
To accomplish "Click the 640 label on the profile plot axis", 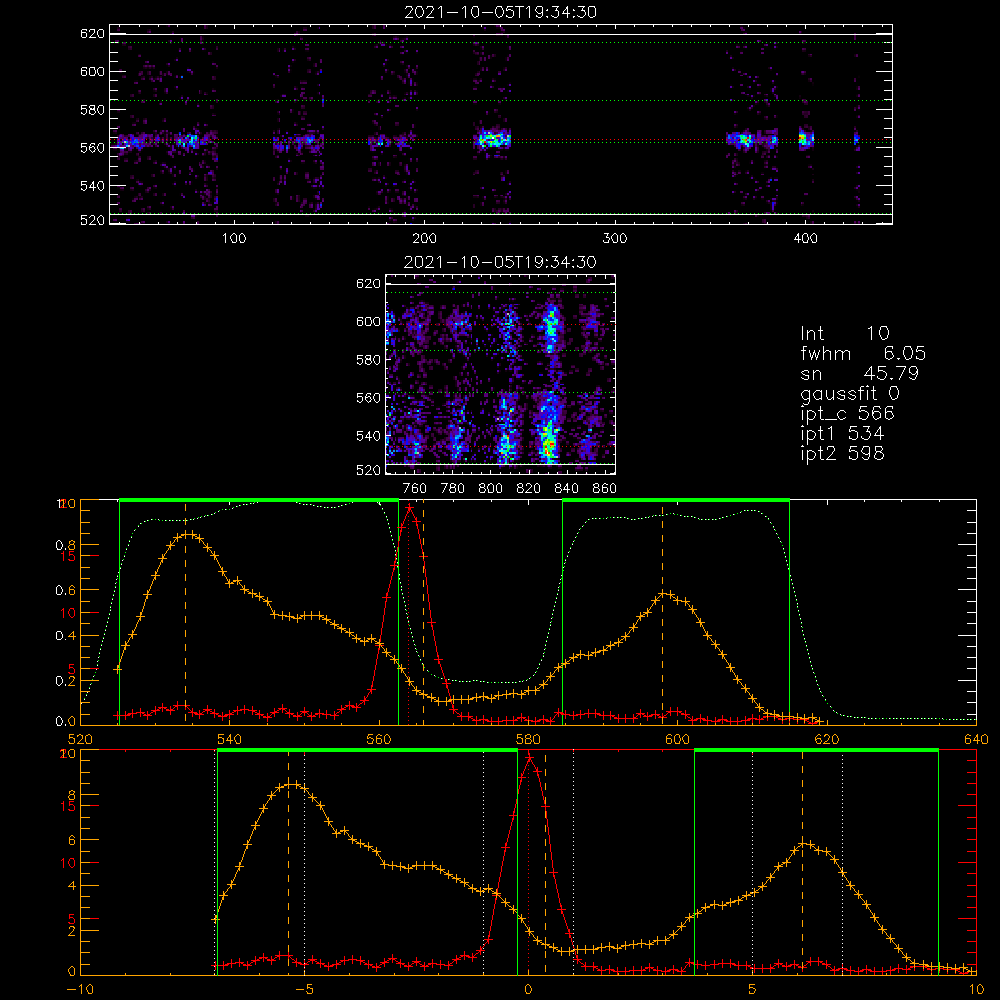I will [x=976, y=739].
